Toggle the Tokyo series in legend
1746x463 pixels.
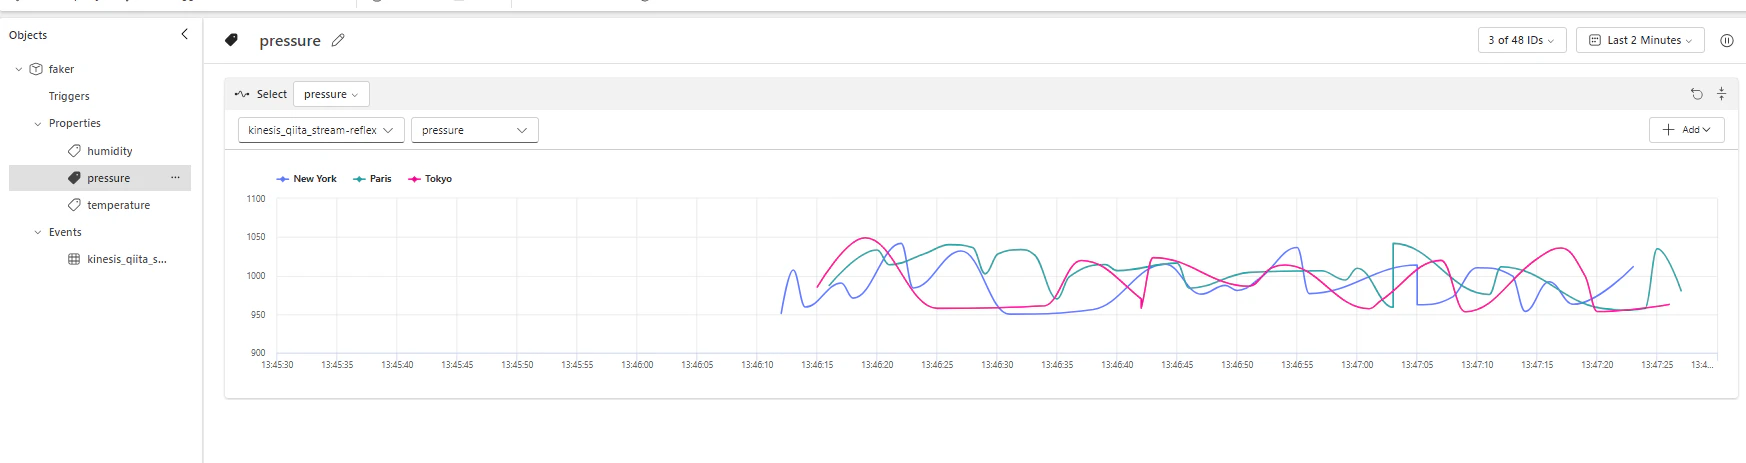(x=430, y=179)
